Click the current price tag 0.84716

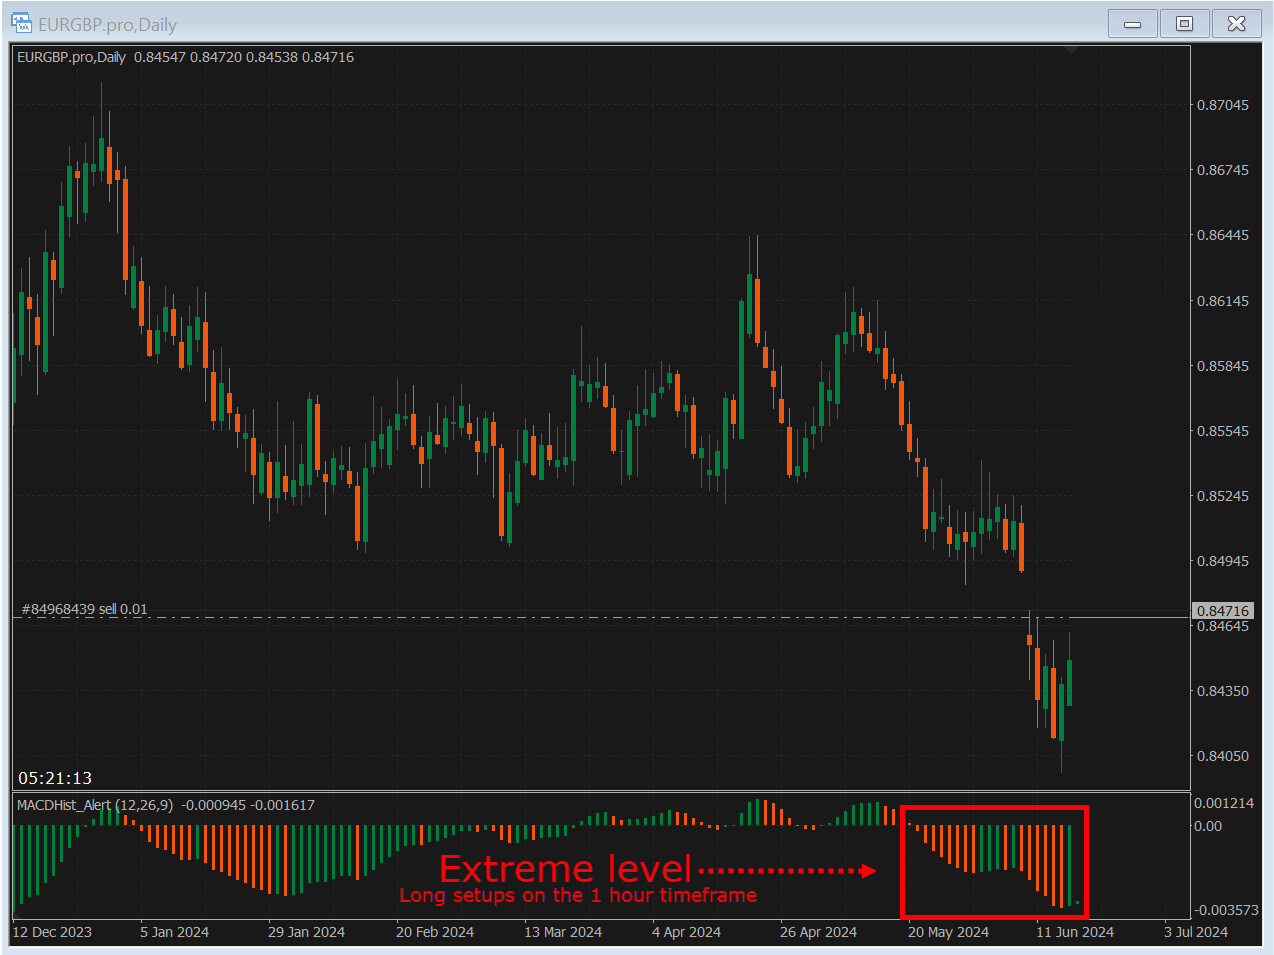(x=1222, y=611)
